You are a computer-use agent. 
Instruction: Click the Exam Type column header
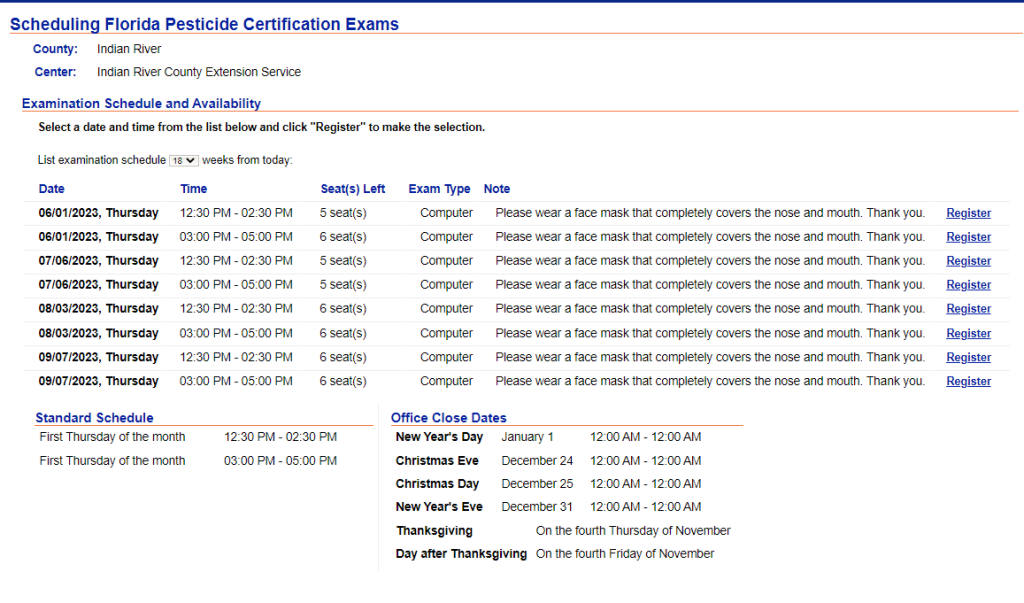439,189
